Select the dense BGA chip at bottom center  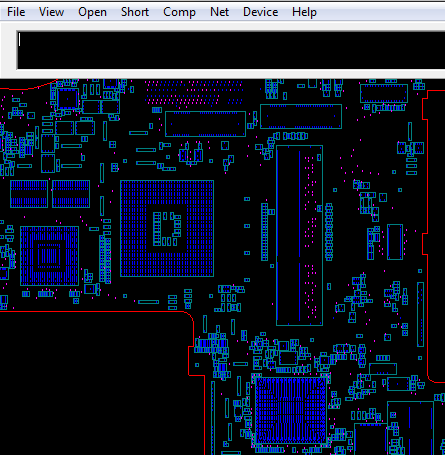coord(291,410)
